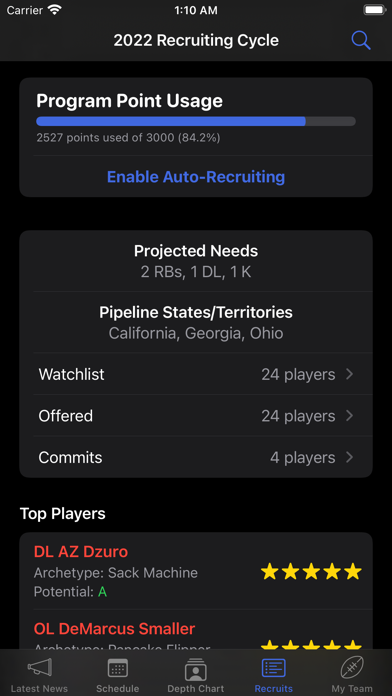Tap DL AZ Dzuro's five-star rating
Viewport: 392px width, 696px height.
[x=311, y=571]
